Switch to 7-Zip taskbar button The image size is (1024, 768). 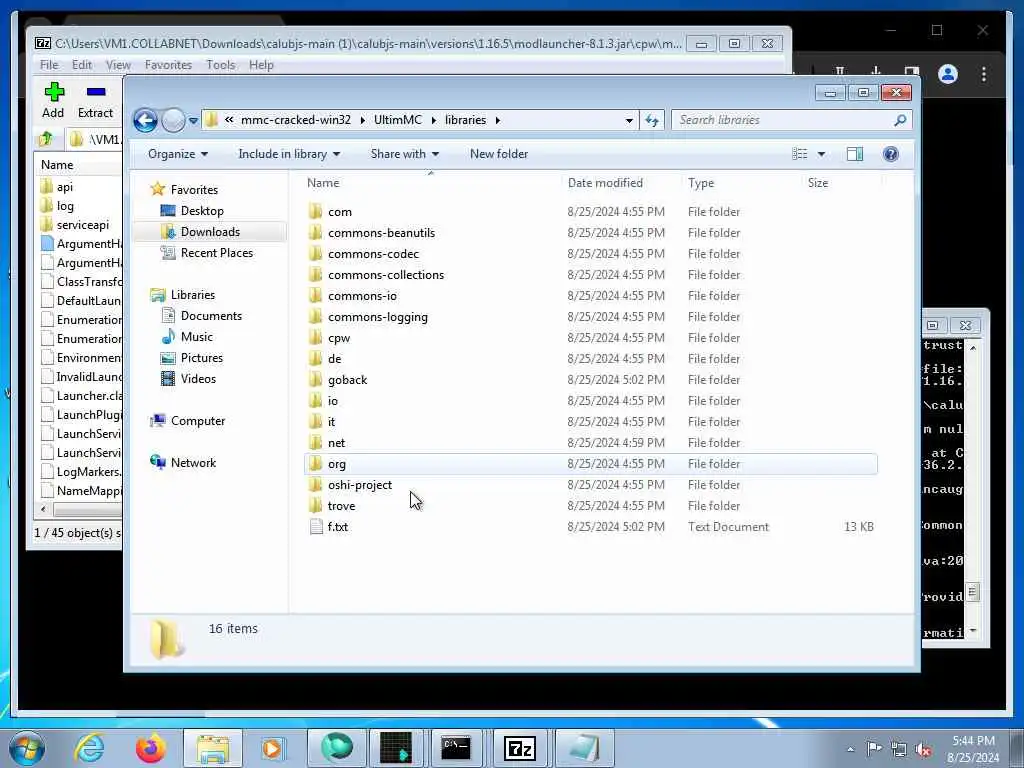pos(520,748)
